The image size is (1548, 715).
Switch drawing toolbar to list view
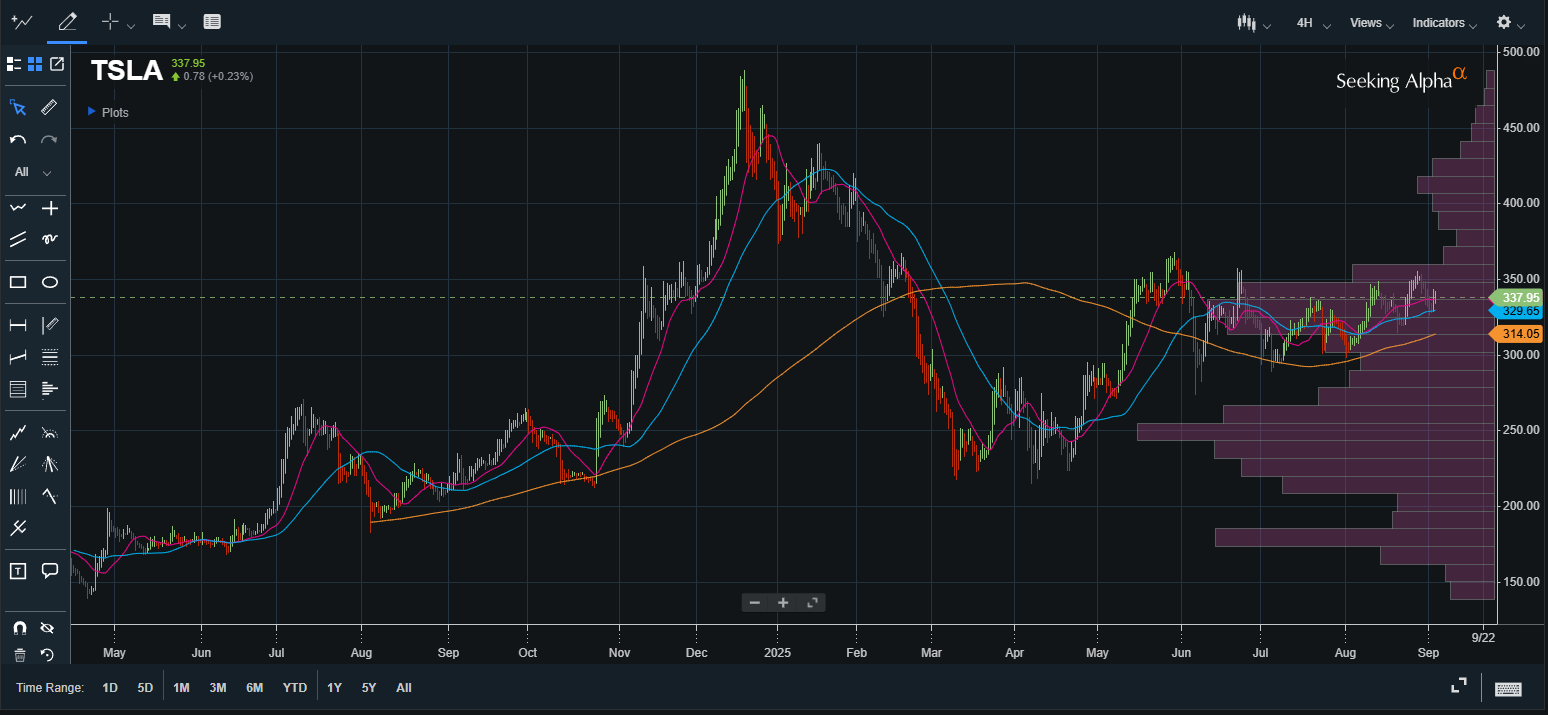[14, 64]
